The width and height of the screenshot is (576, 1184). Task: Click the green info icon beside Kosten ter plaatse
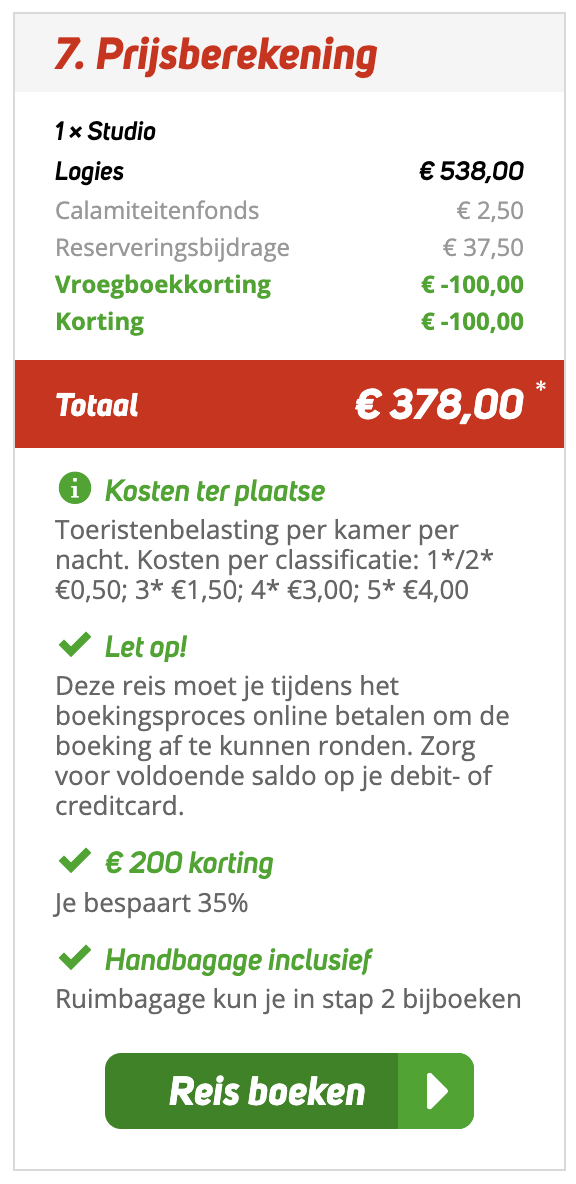(74, 490)
